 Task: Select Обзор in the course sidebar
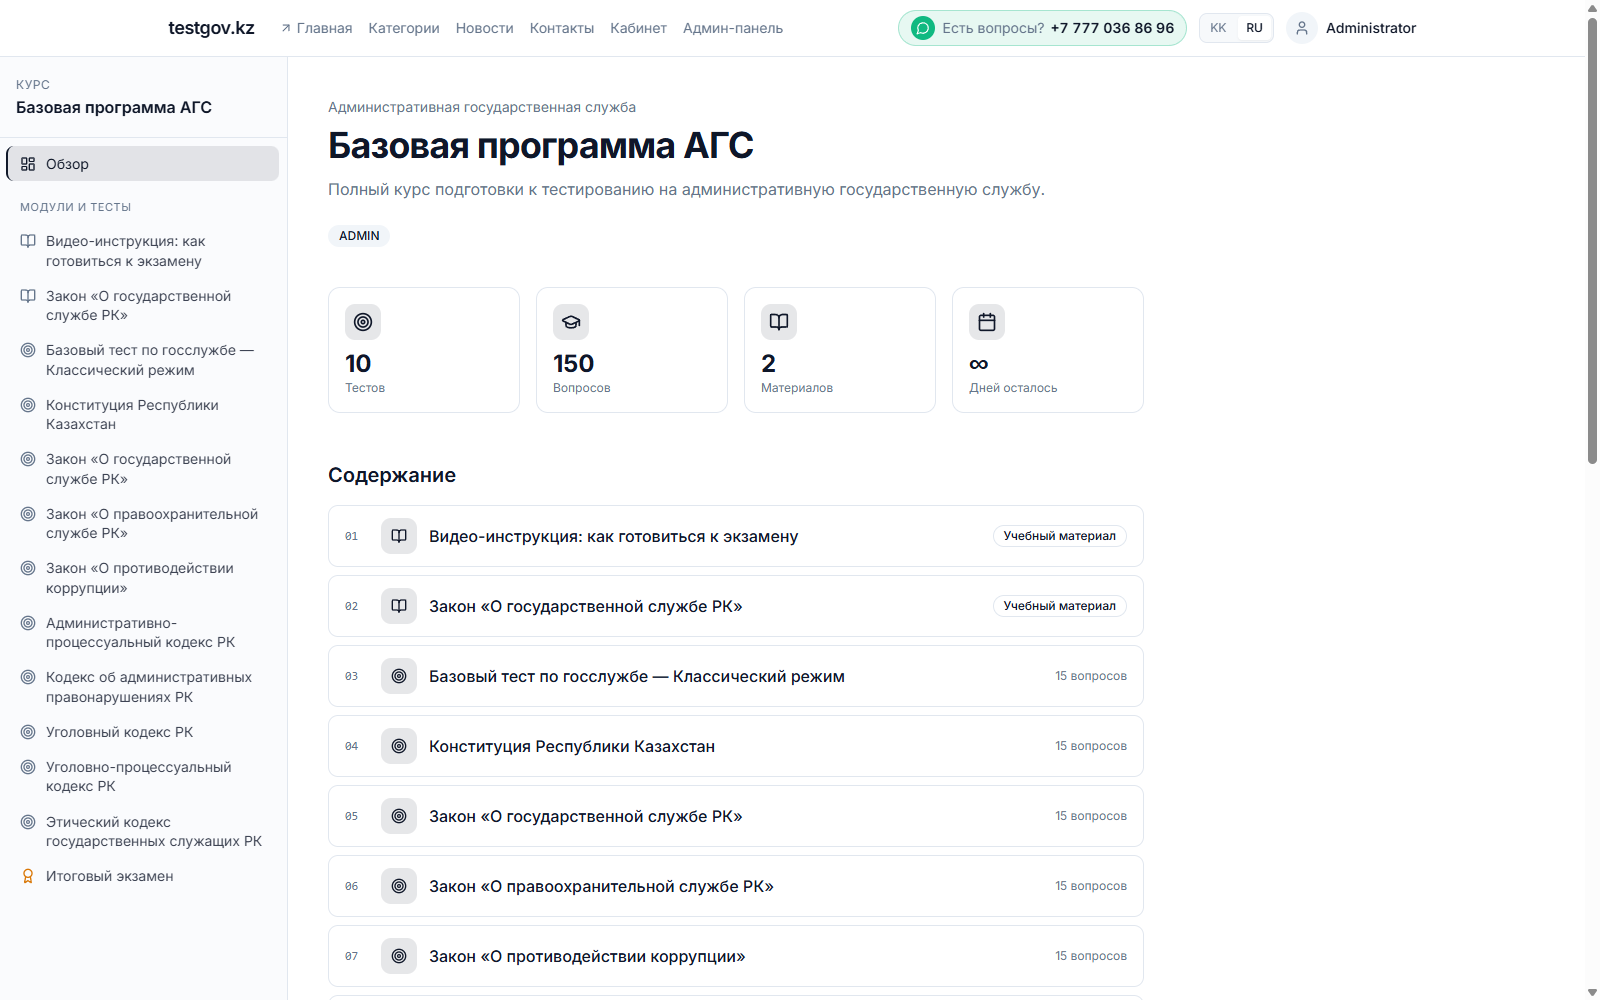142,164
